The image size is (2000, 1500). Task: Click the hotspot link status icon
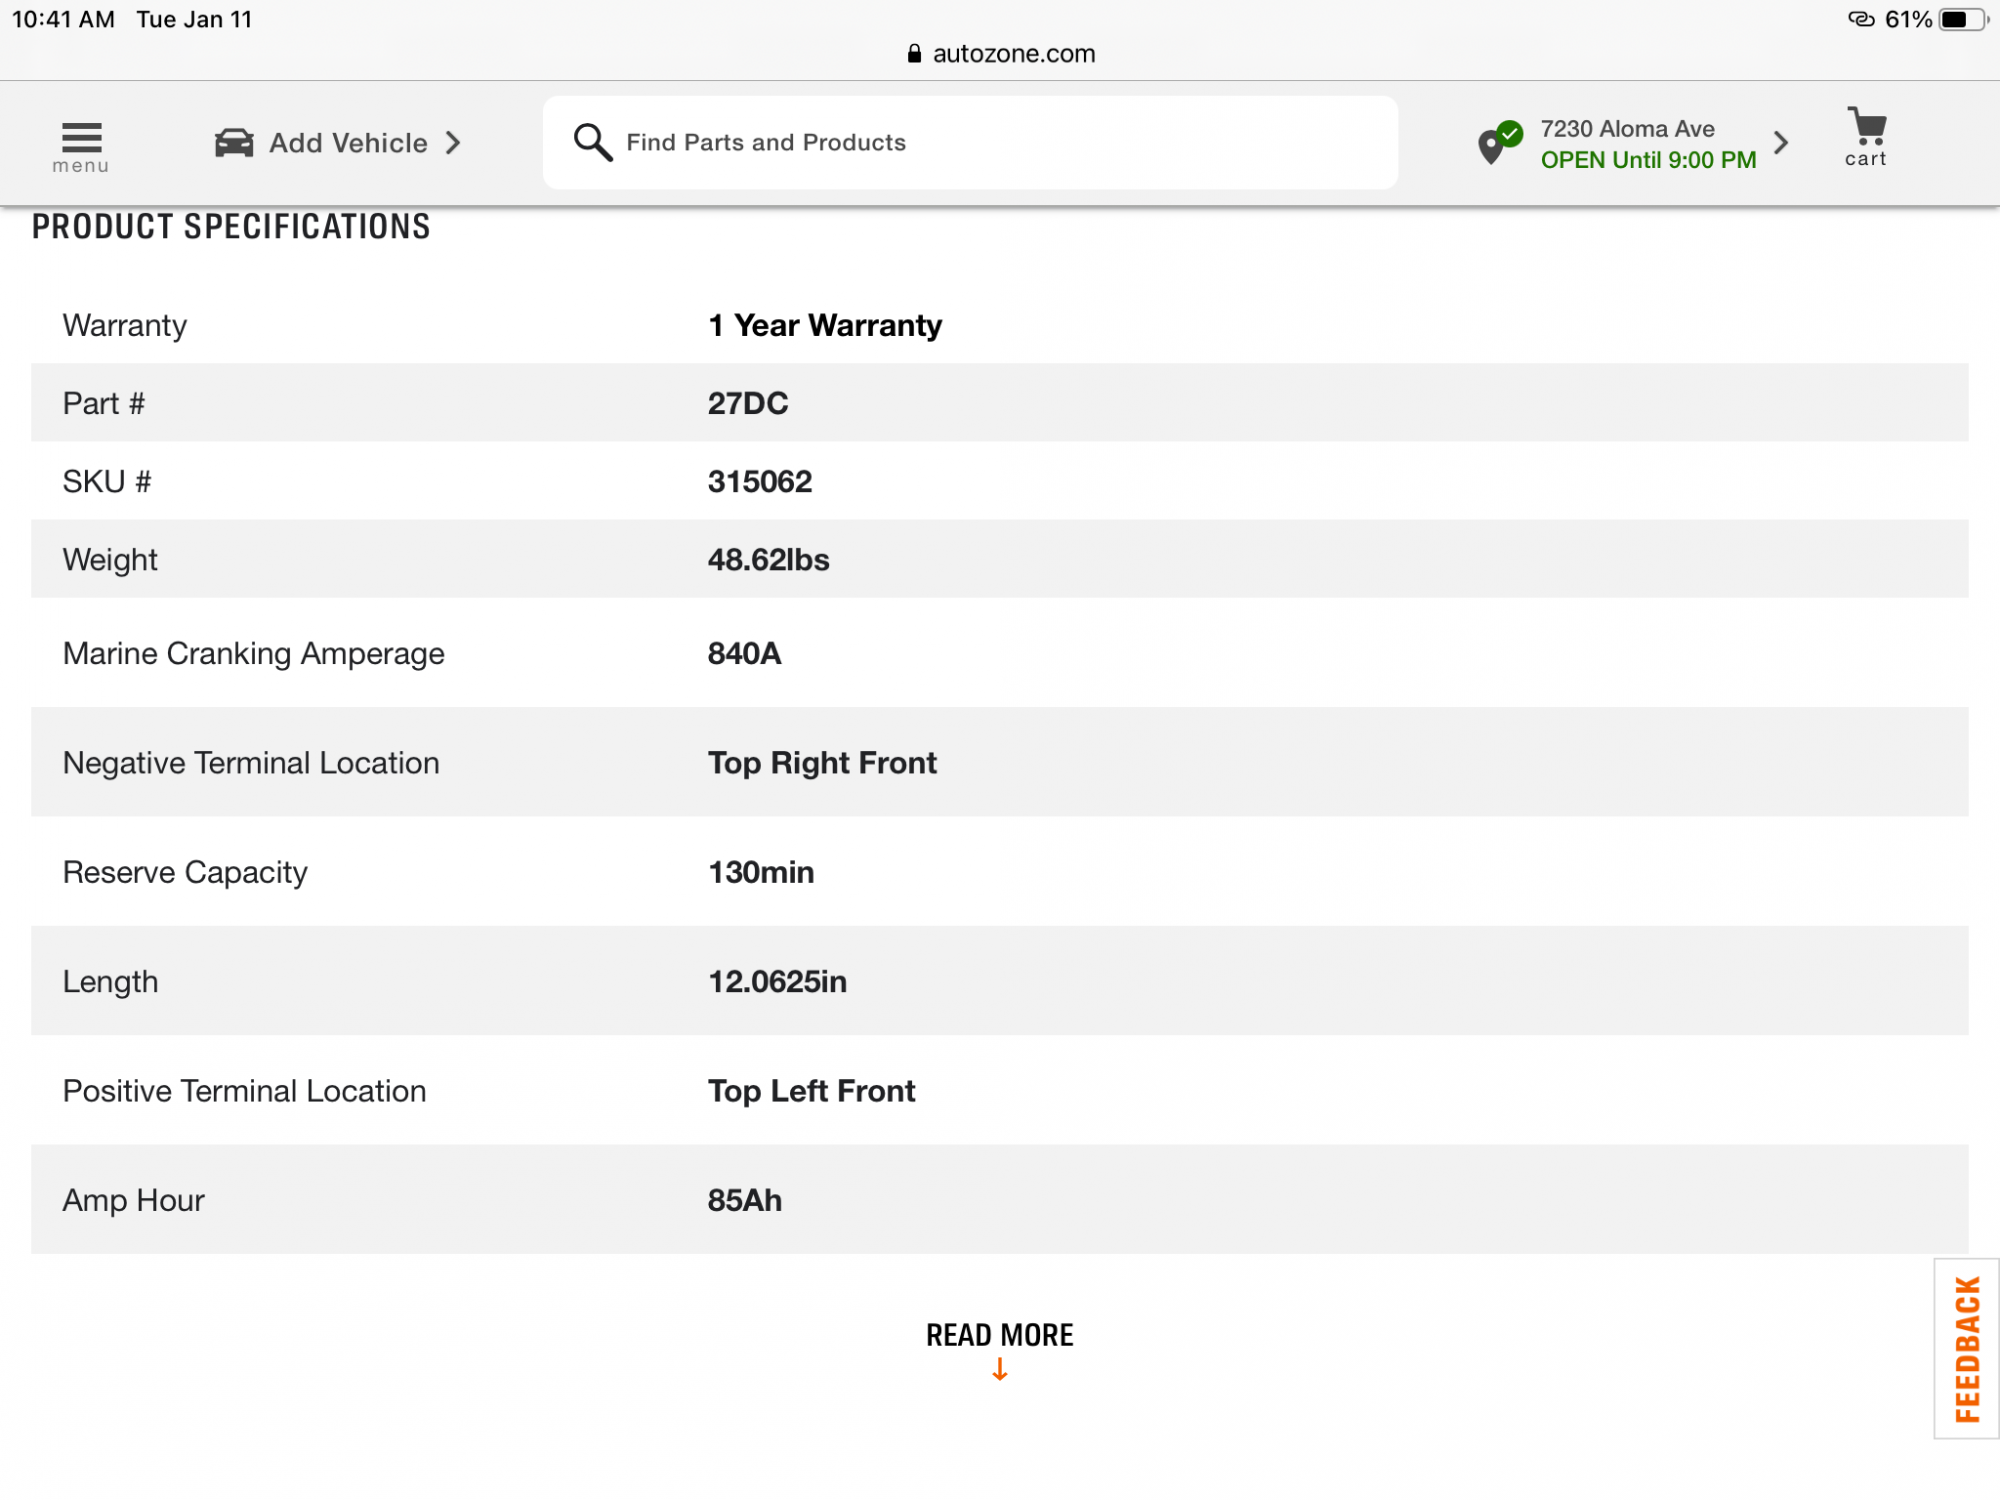(x=1861, y=19)
